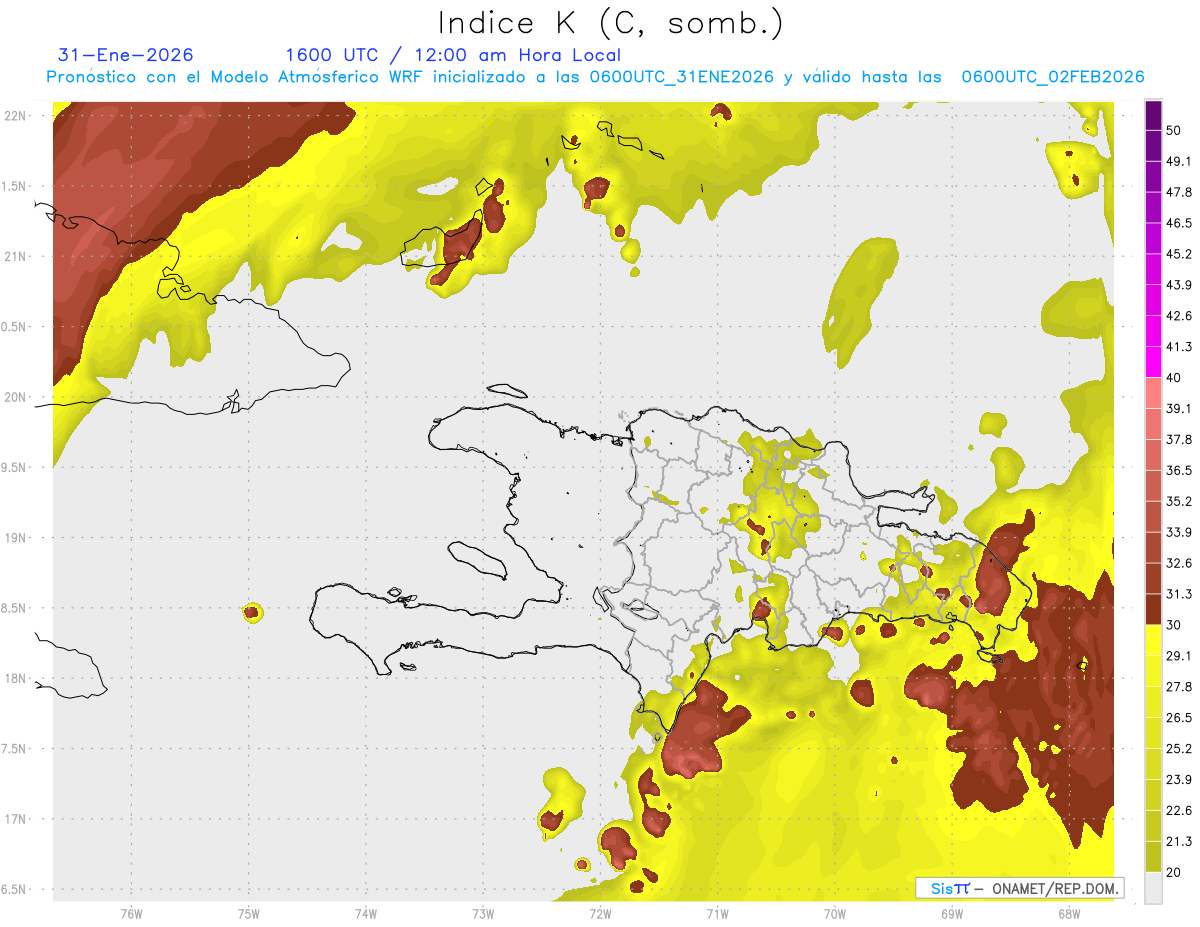Click colorbar value "41.3"
This screenshot has height=927, width=1200.
click(1179, 347)
